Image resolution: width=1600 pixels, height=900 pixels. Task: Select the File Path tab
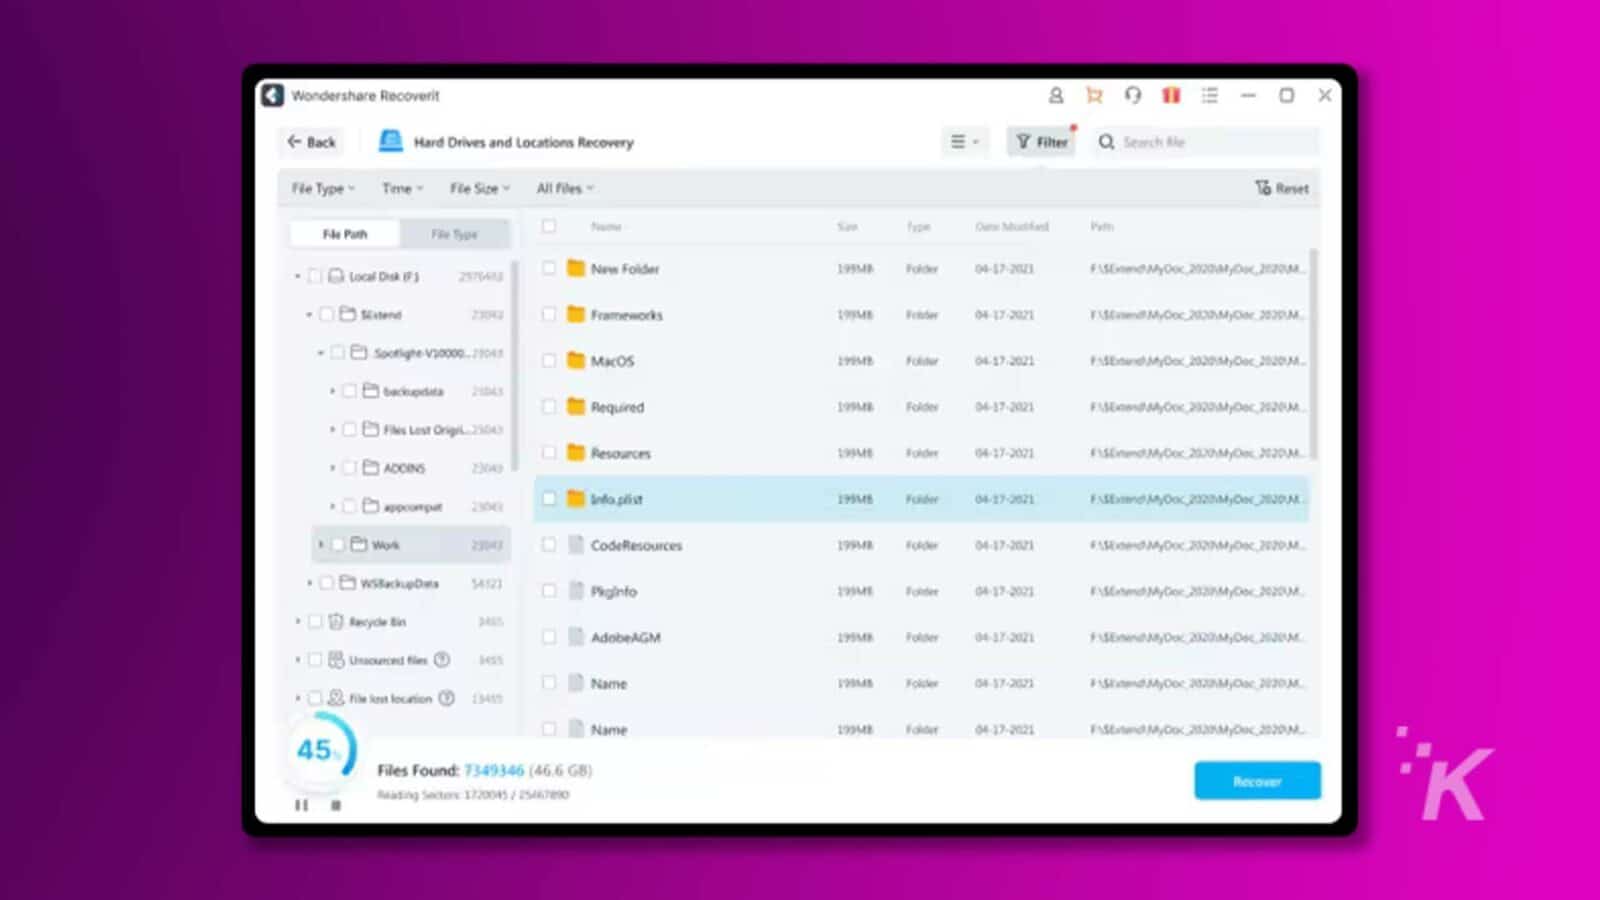click(345, 234)
